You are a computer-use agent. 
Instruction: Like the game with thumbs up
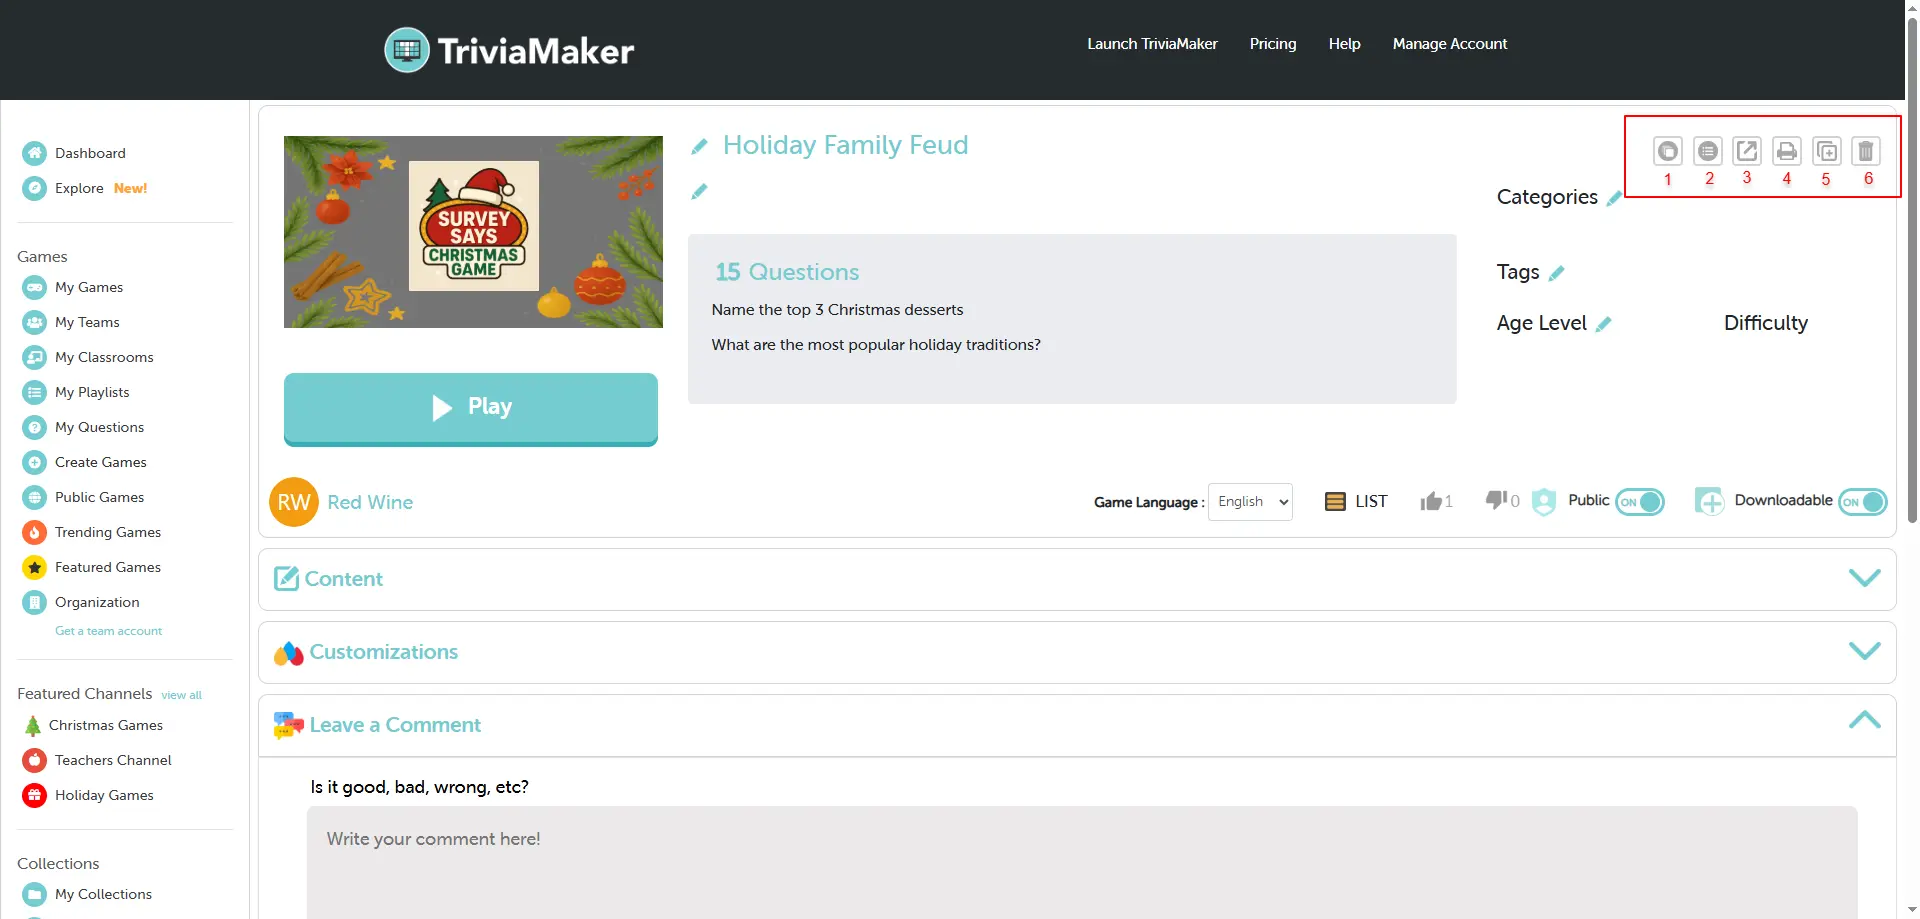(x=1431, y=501)
